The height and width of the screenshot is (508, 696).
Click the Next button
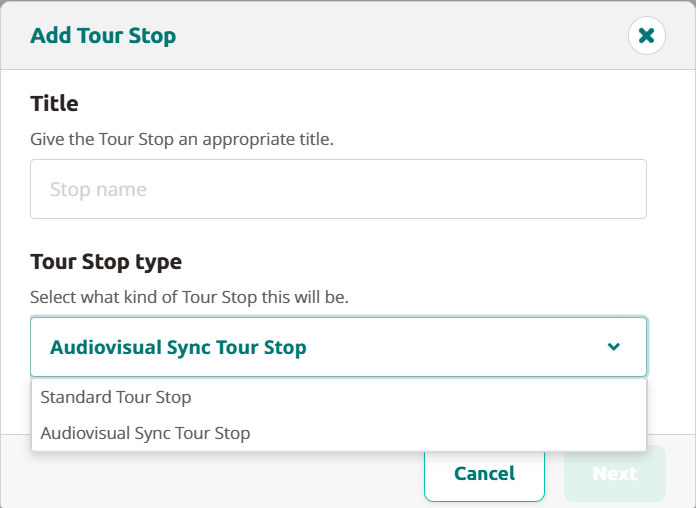coord(614,473)
